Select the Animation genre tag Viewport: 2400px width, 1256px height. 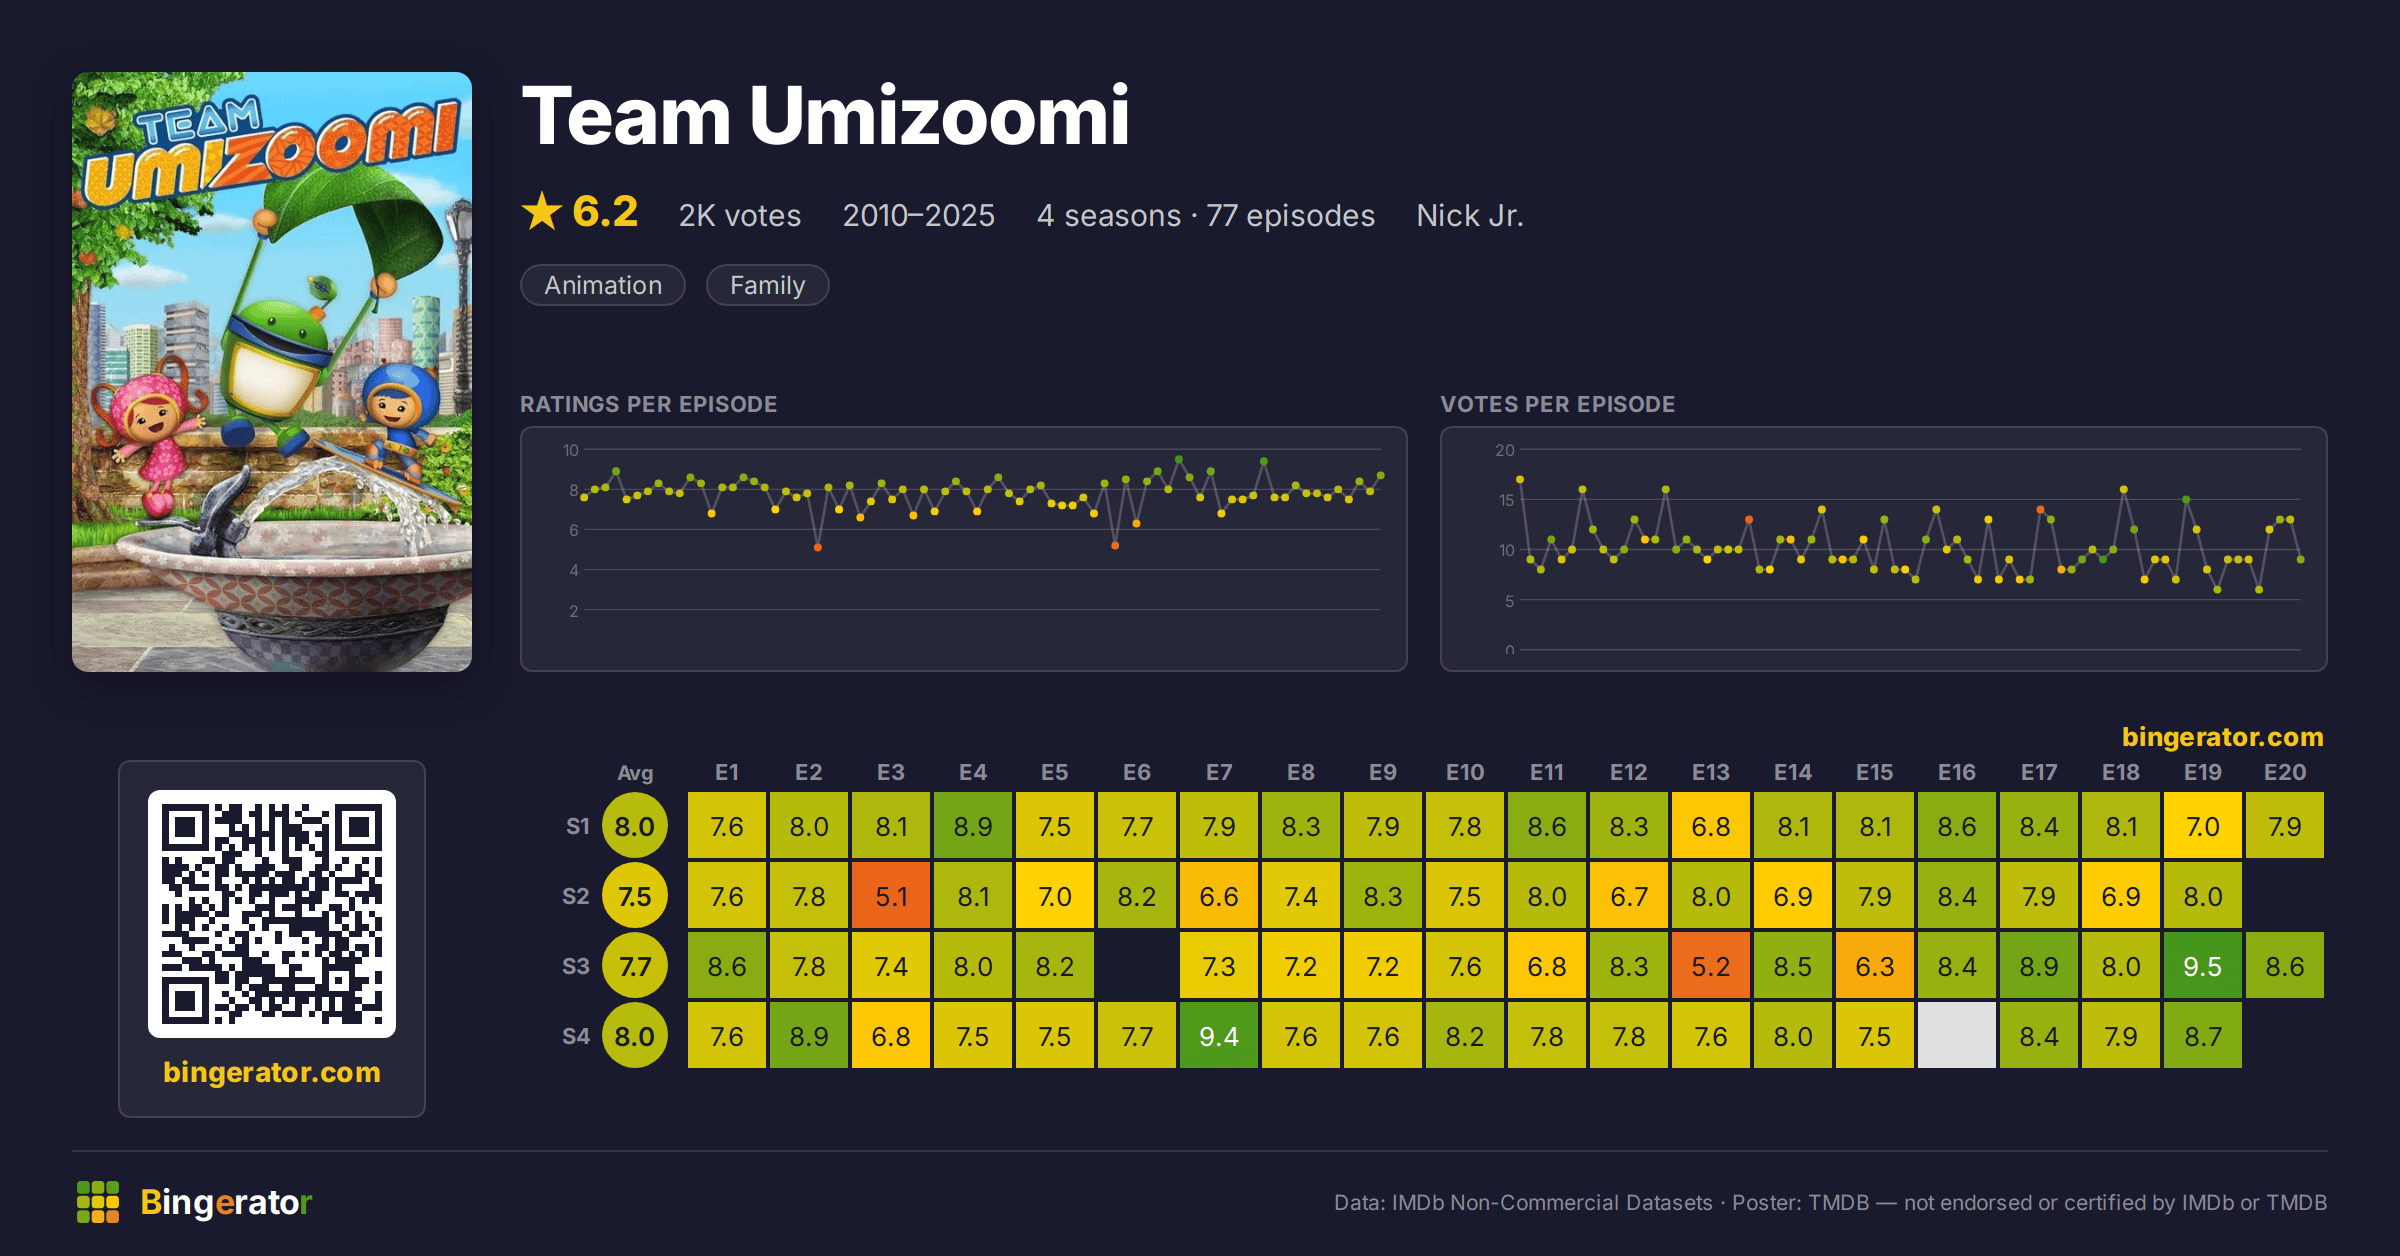603,285
